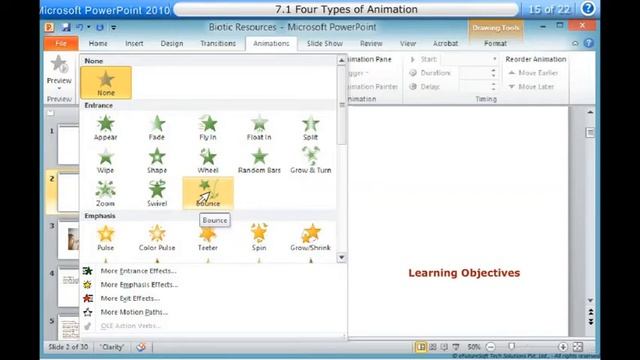Apply the Color Pulse emphasis animation

pos(157,238)
